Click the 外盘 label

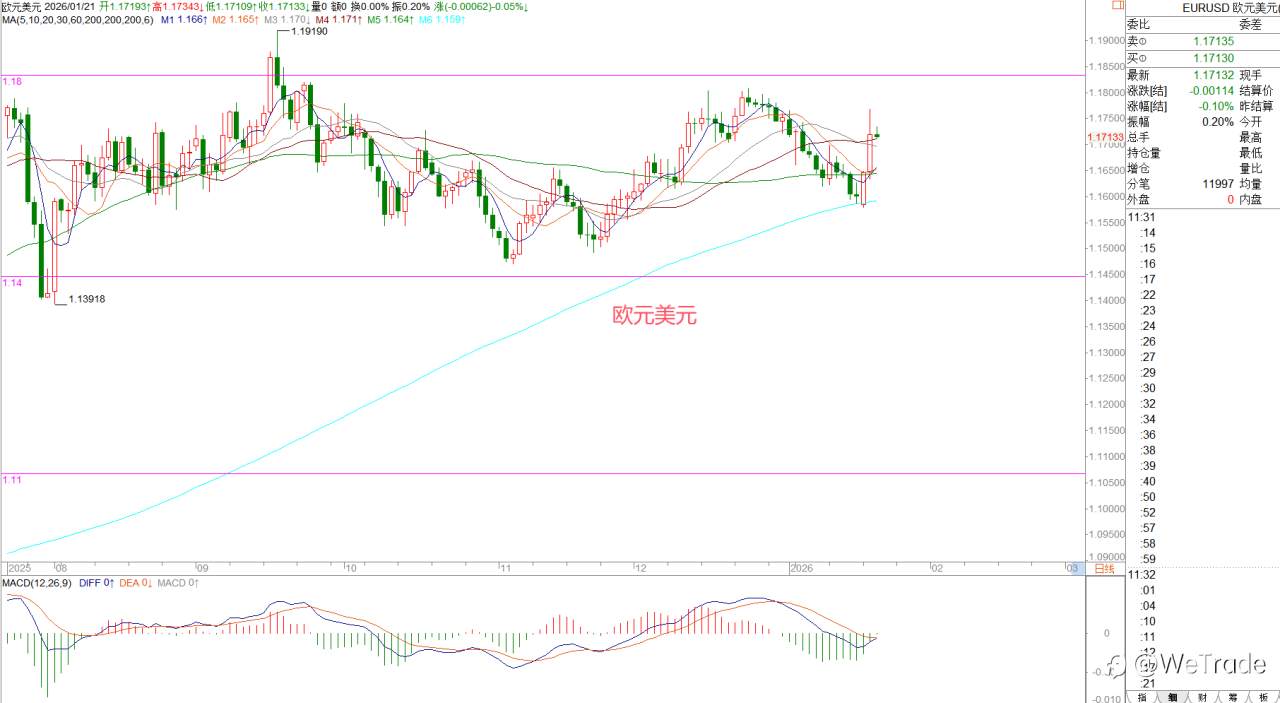coord(1139,200)
